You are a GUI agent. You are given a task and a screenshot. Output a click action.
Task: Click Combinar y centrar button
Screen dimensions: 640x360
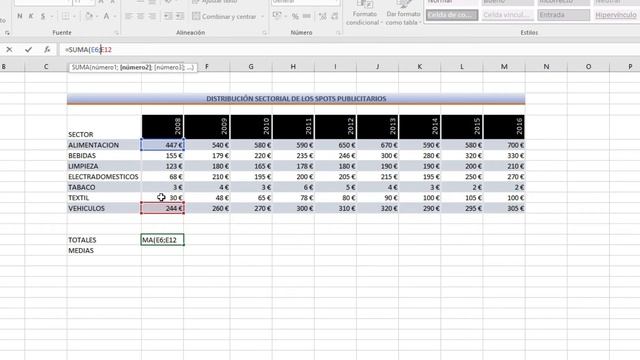coord(224,16)
